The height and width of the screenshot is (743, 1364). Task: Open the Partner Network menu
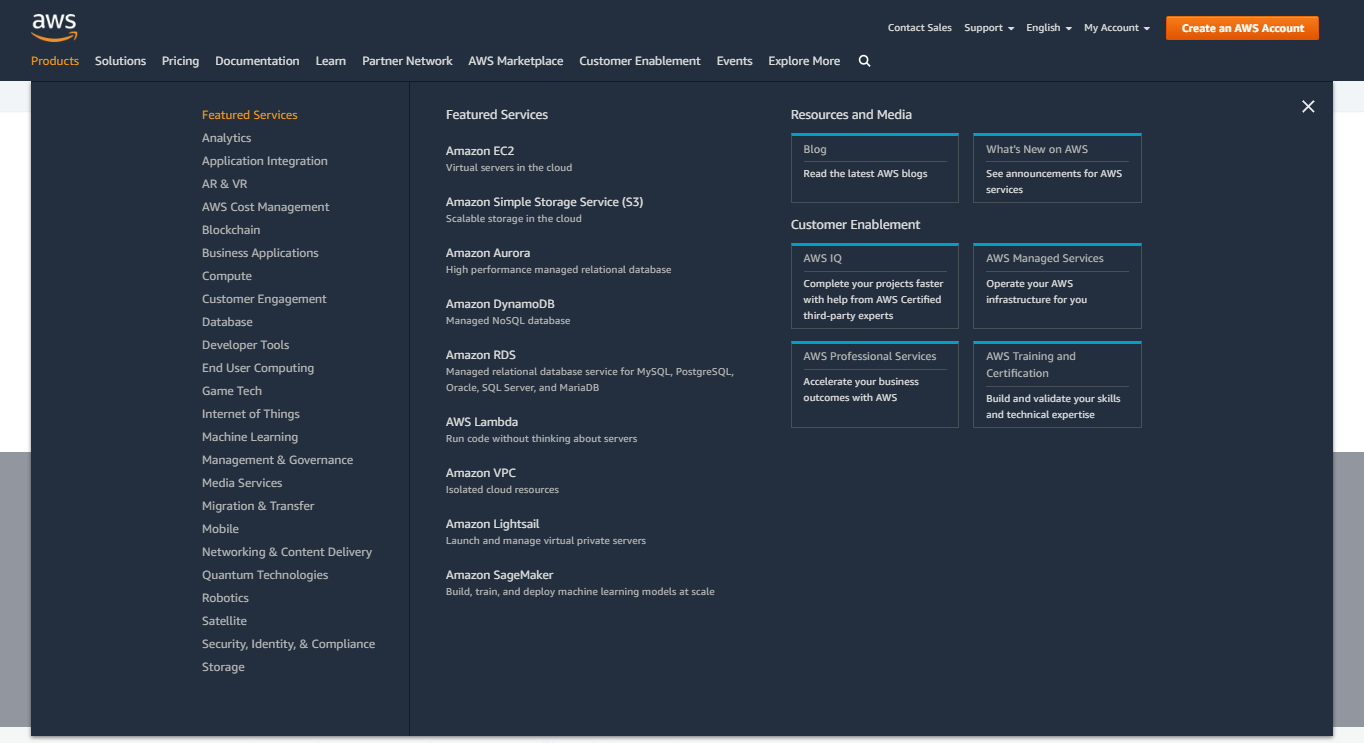tap(407, 61)
